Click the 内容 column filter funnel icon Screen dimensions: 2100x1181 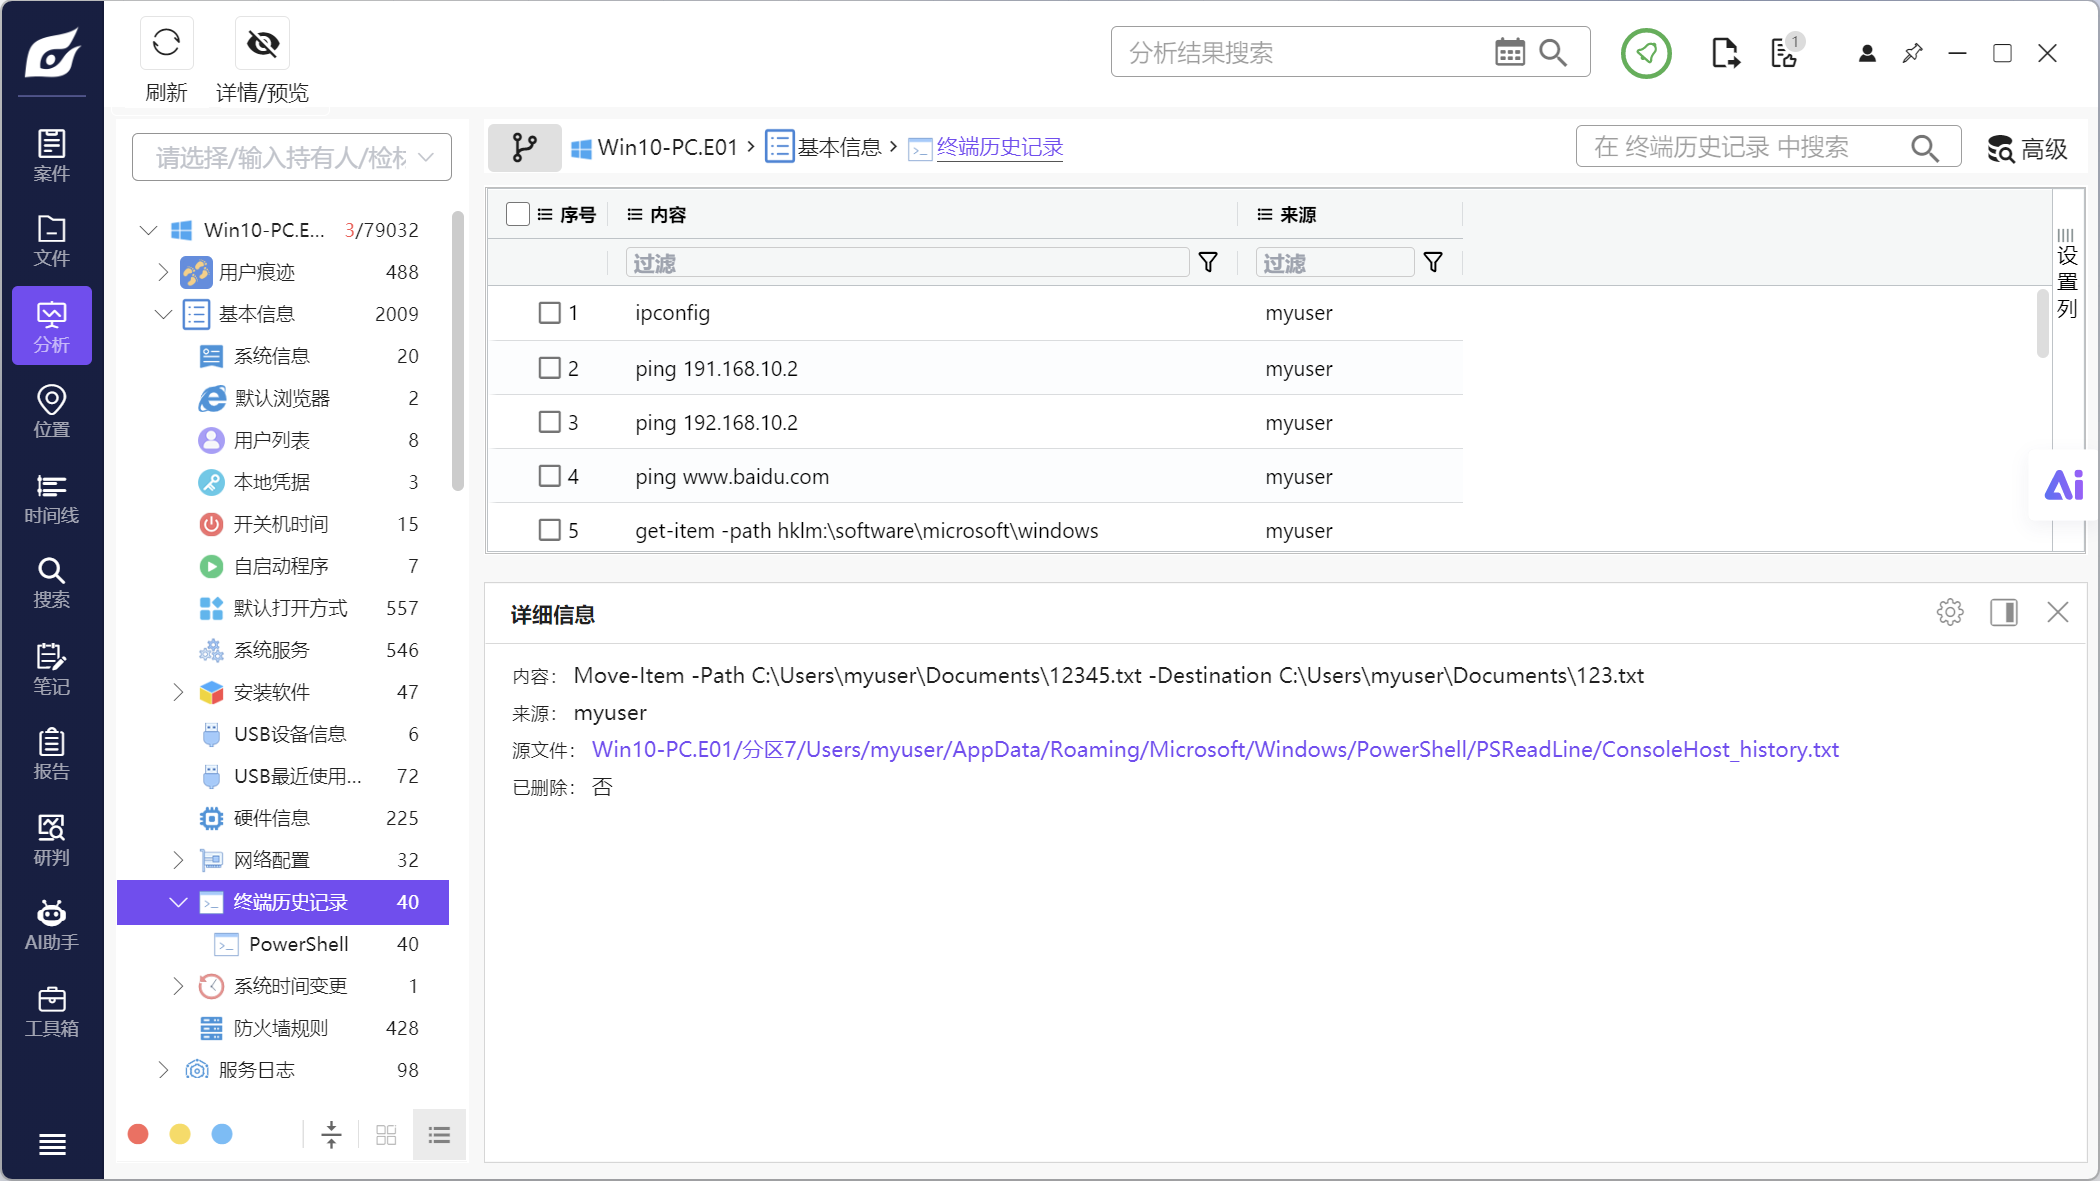click(x=1208, y=262)
